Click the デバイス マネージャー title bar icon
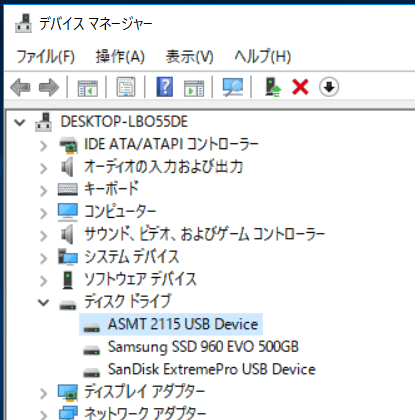Viewport: 415px width, 420px height. coord(23,23)
